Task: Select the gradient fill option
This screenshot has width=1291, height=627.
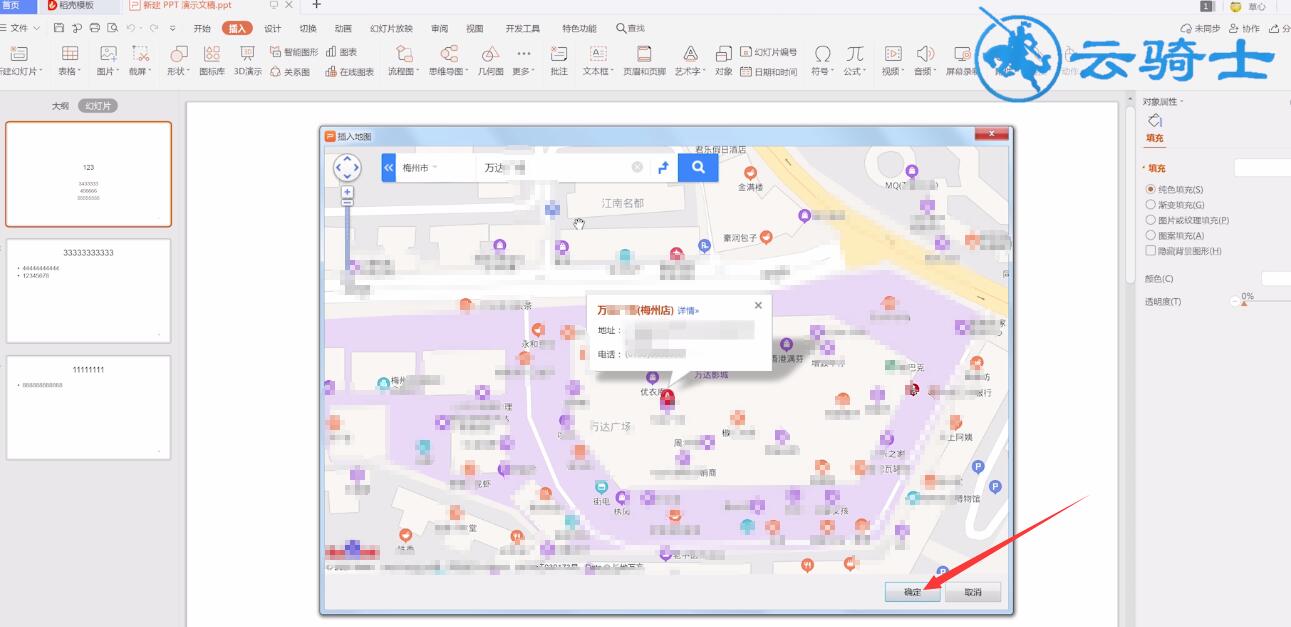Action: coord(1174,205)
